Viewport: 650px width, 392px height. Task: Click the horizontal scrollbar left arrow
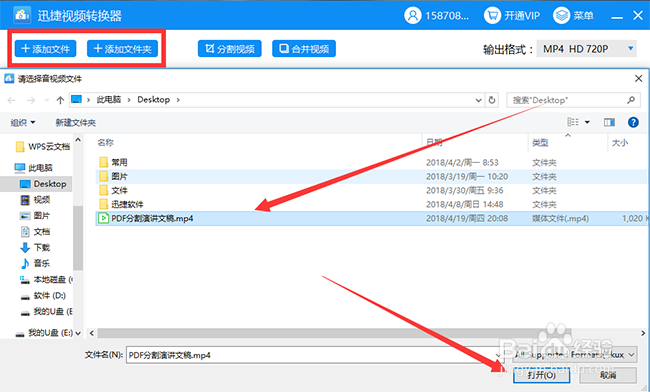[92, 333]
